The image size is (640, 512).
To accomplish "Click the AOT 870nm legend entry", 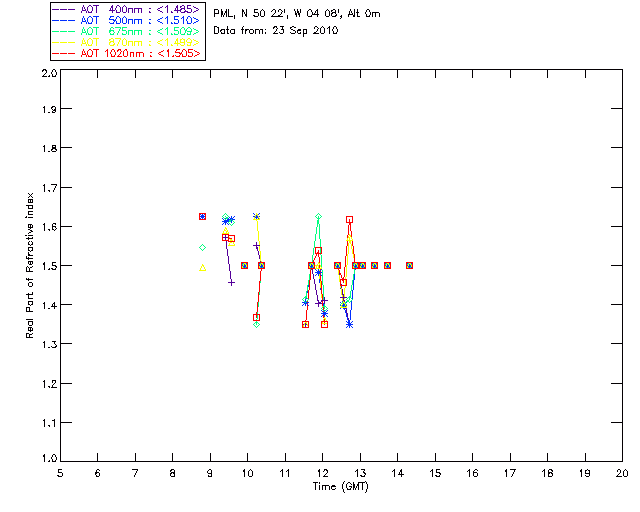I will pos(127,42).
